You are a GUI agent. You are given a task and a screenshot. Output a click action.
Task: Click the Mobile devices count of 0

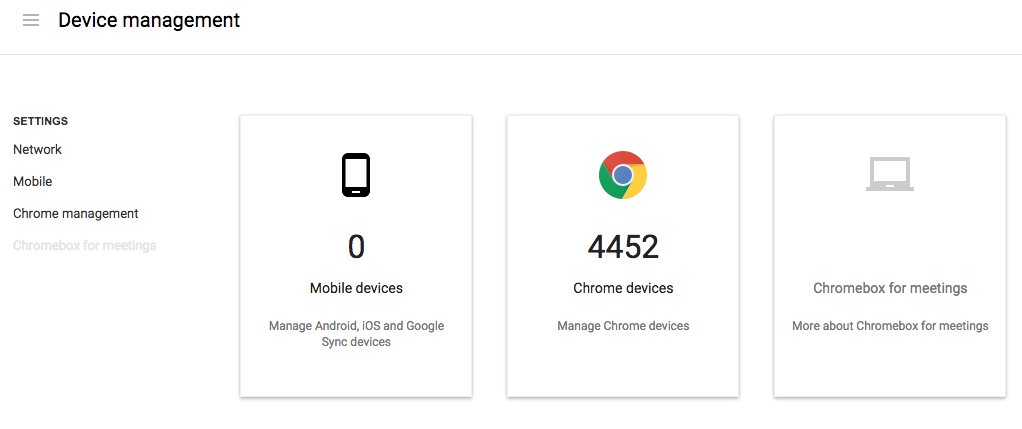356,247
